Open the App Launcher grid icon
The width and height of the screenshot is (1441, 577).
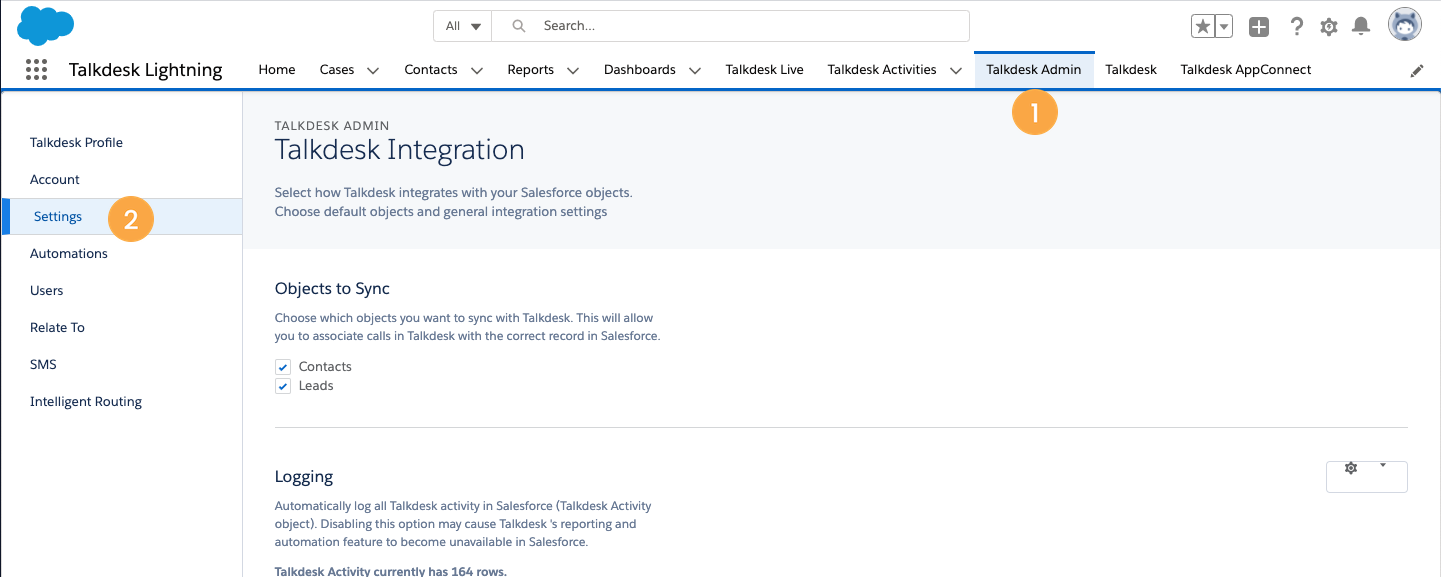(x=36, y=70)
